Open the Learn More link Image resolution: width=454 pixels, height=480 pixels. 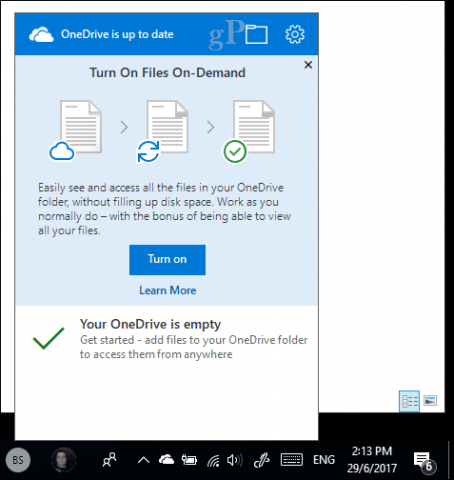pyautogui.click(x=168, y=290)
